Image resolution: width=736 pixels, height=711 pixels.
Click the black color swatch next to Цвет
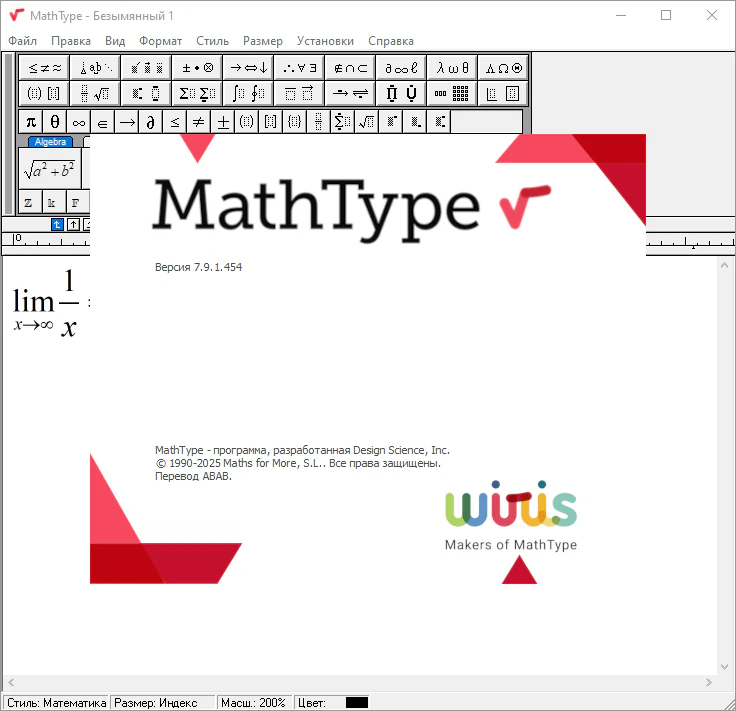click(357, 703)
